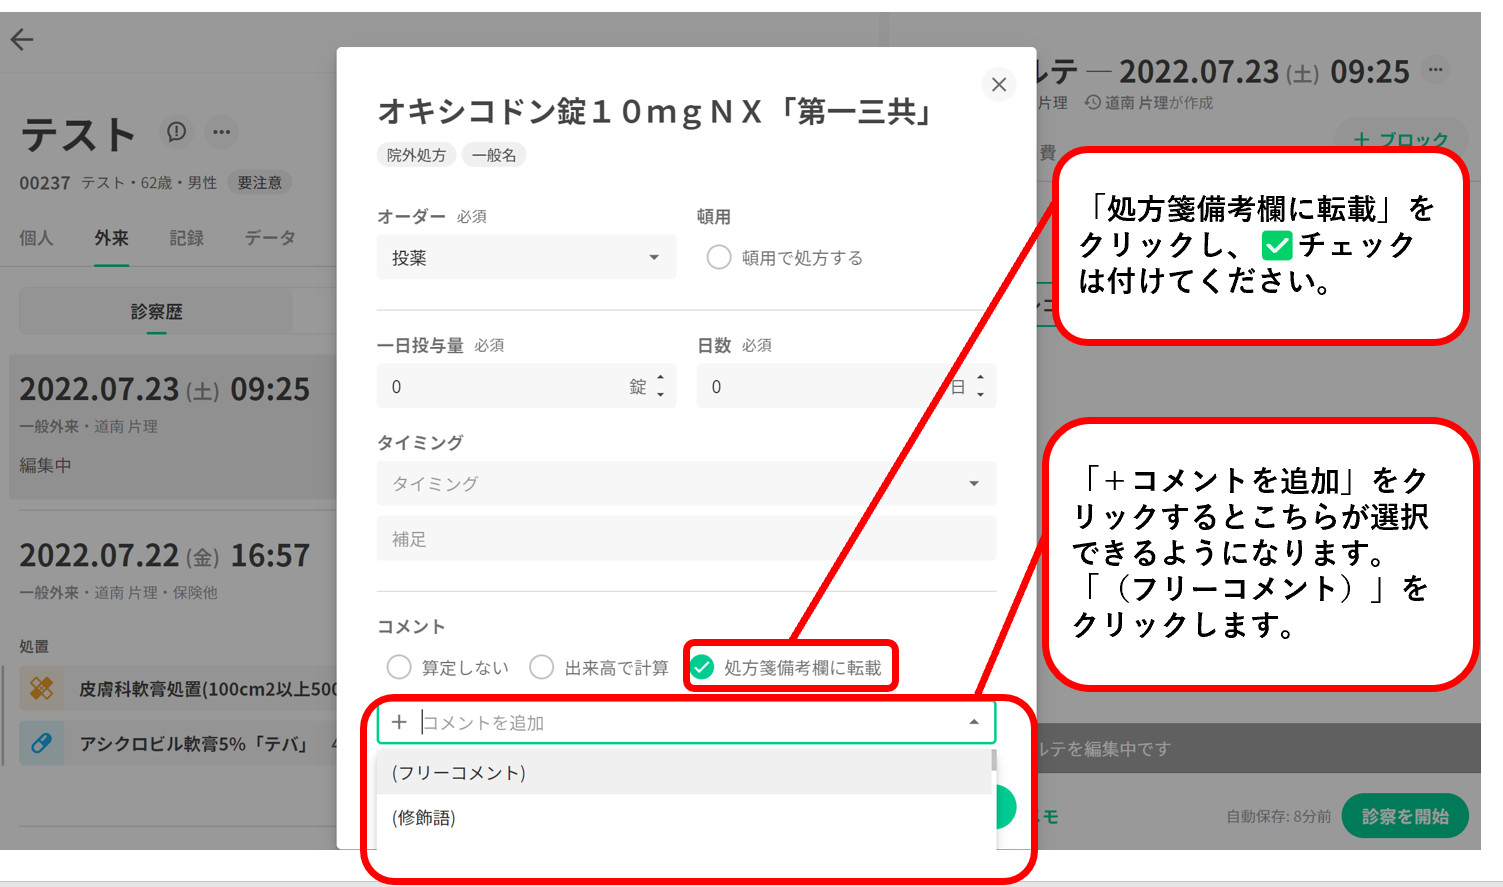The height and width of the screenshot is (887, 1503).
Task: Adjust the 日数 stepper arrows
Action: (x=980, y=386)
